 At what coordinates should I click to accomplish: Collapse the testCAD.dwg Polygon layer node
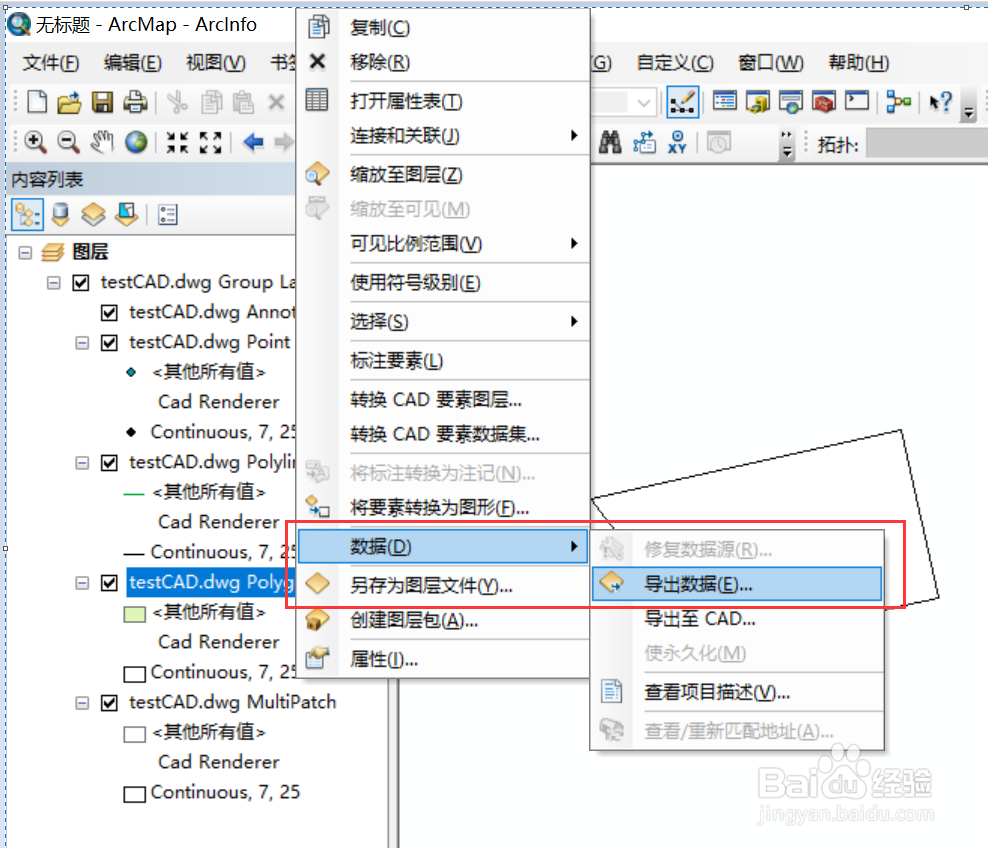pyautogui.click(x=82, y=583)
